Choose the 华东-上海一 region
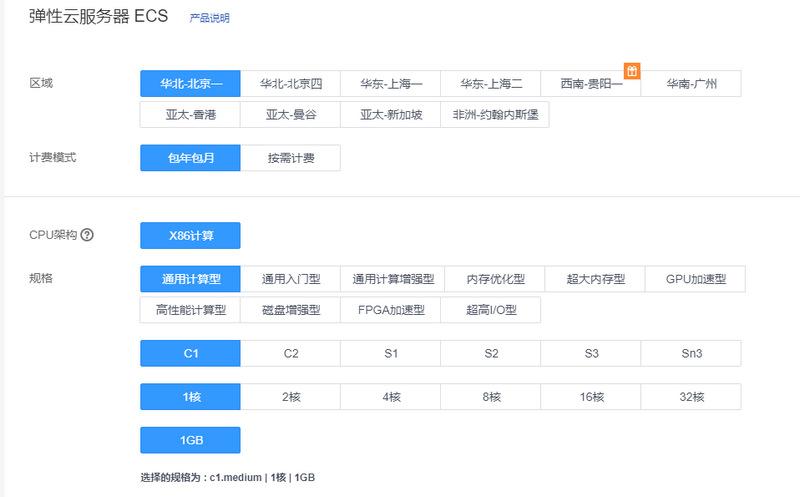 click(390, 84)
